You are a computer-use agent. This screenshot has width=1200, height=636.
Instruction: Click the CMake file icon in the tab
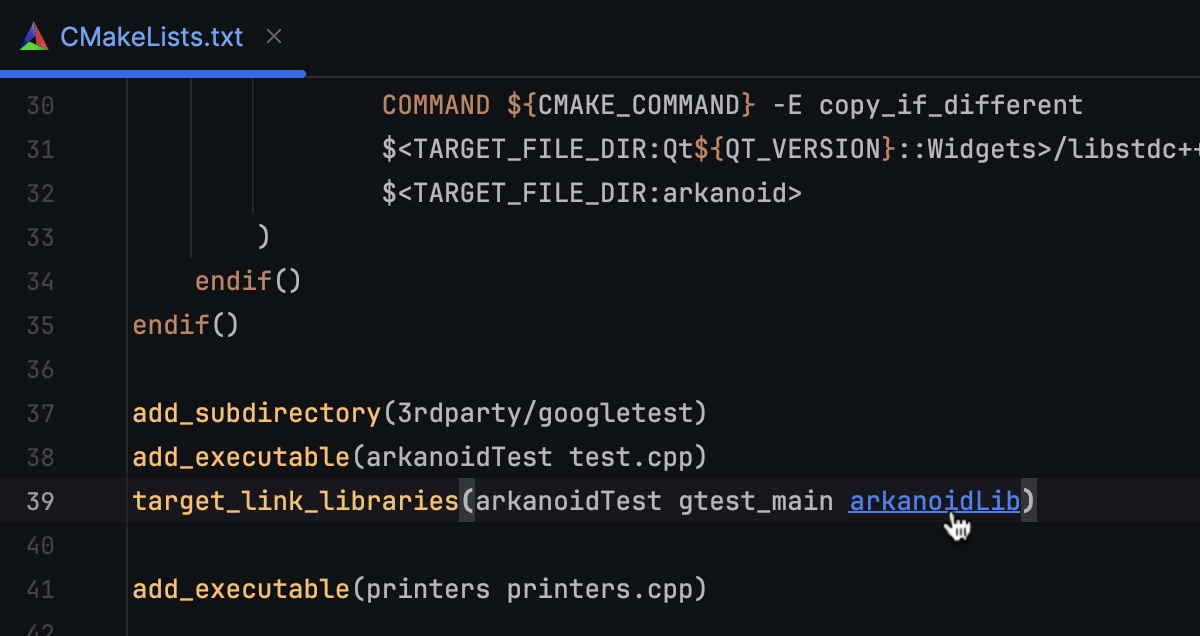tap(35, 37)
